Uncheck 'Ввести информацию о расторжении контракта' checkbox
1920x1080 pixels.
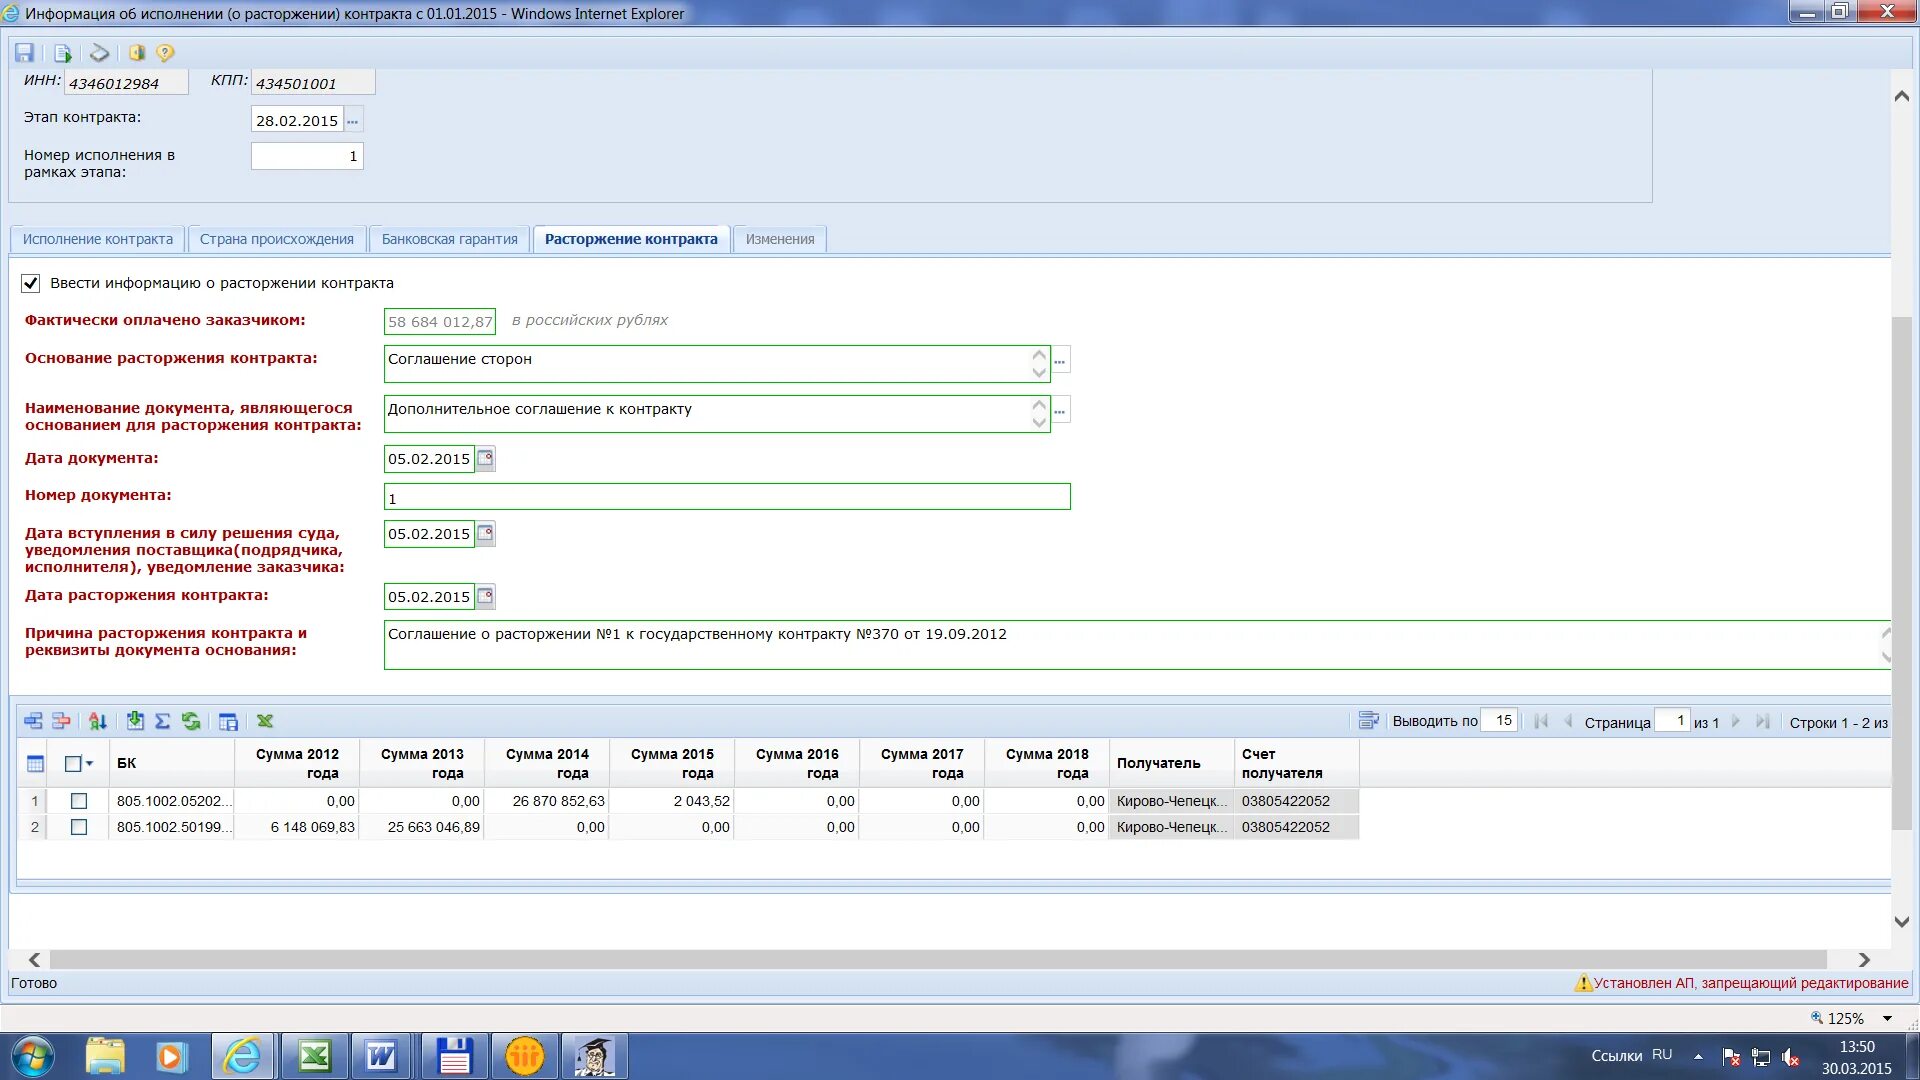point(31,283)
